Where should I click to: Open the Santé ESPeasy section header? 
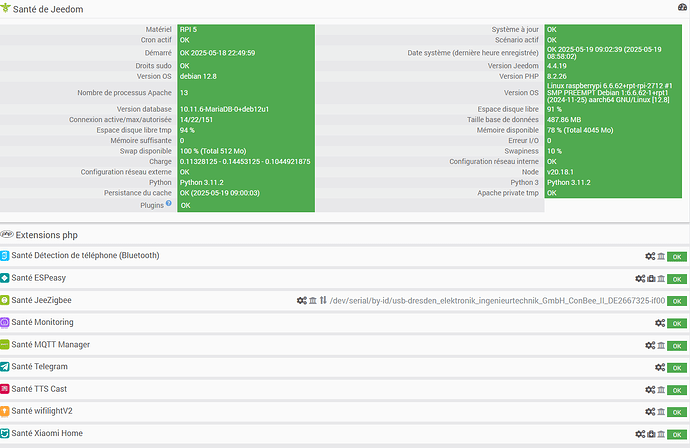pyautogui.click(x=39, y=278)
